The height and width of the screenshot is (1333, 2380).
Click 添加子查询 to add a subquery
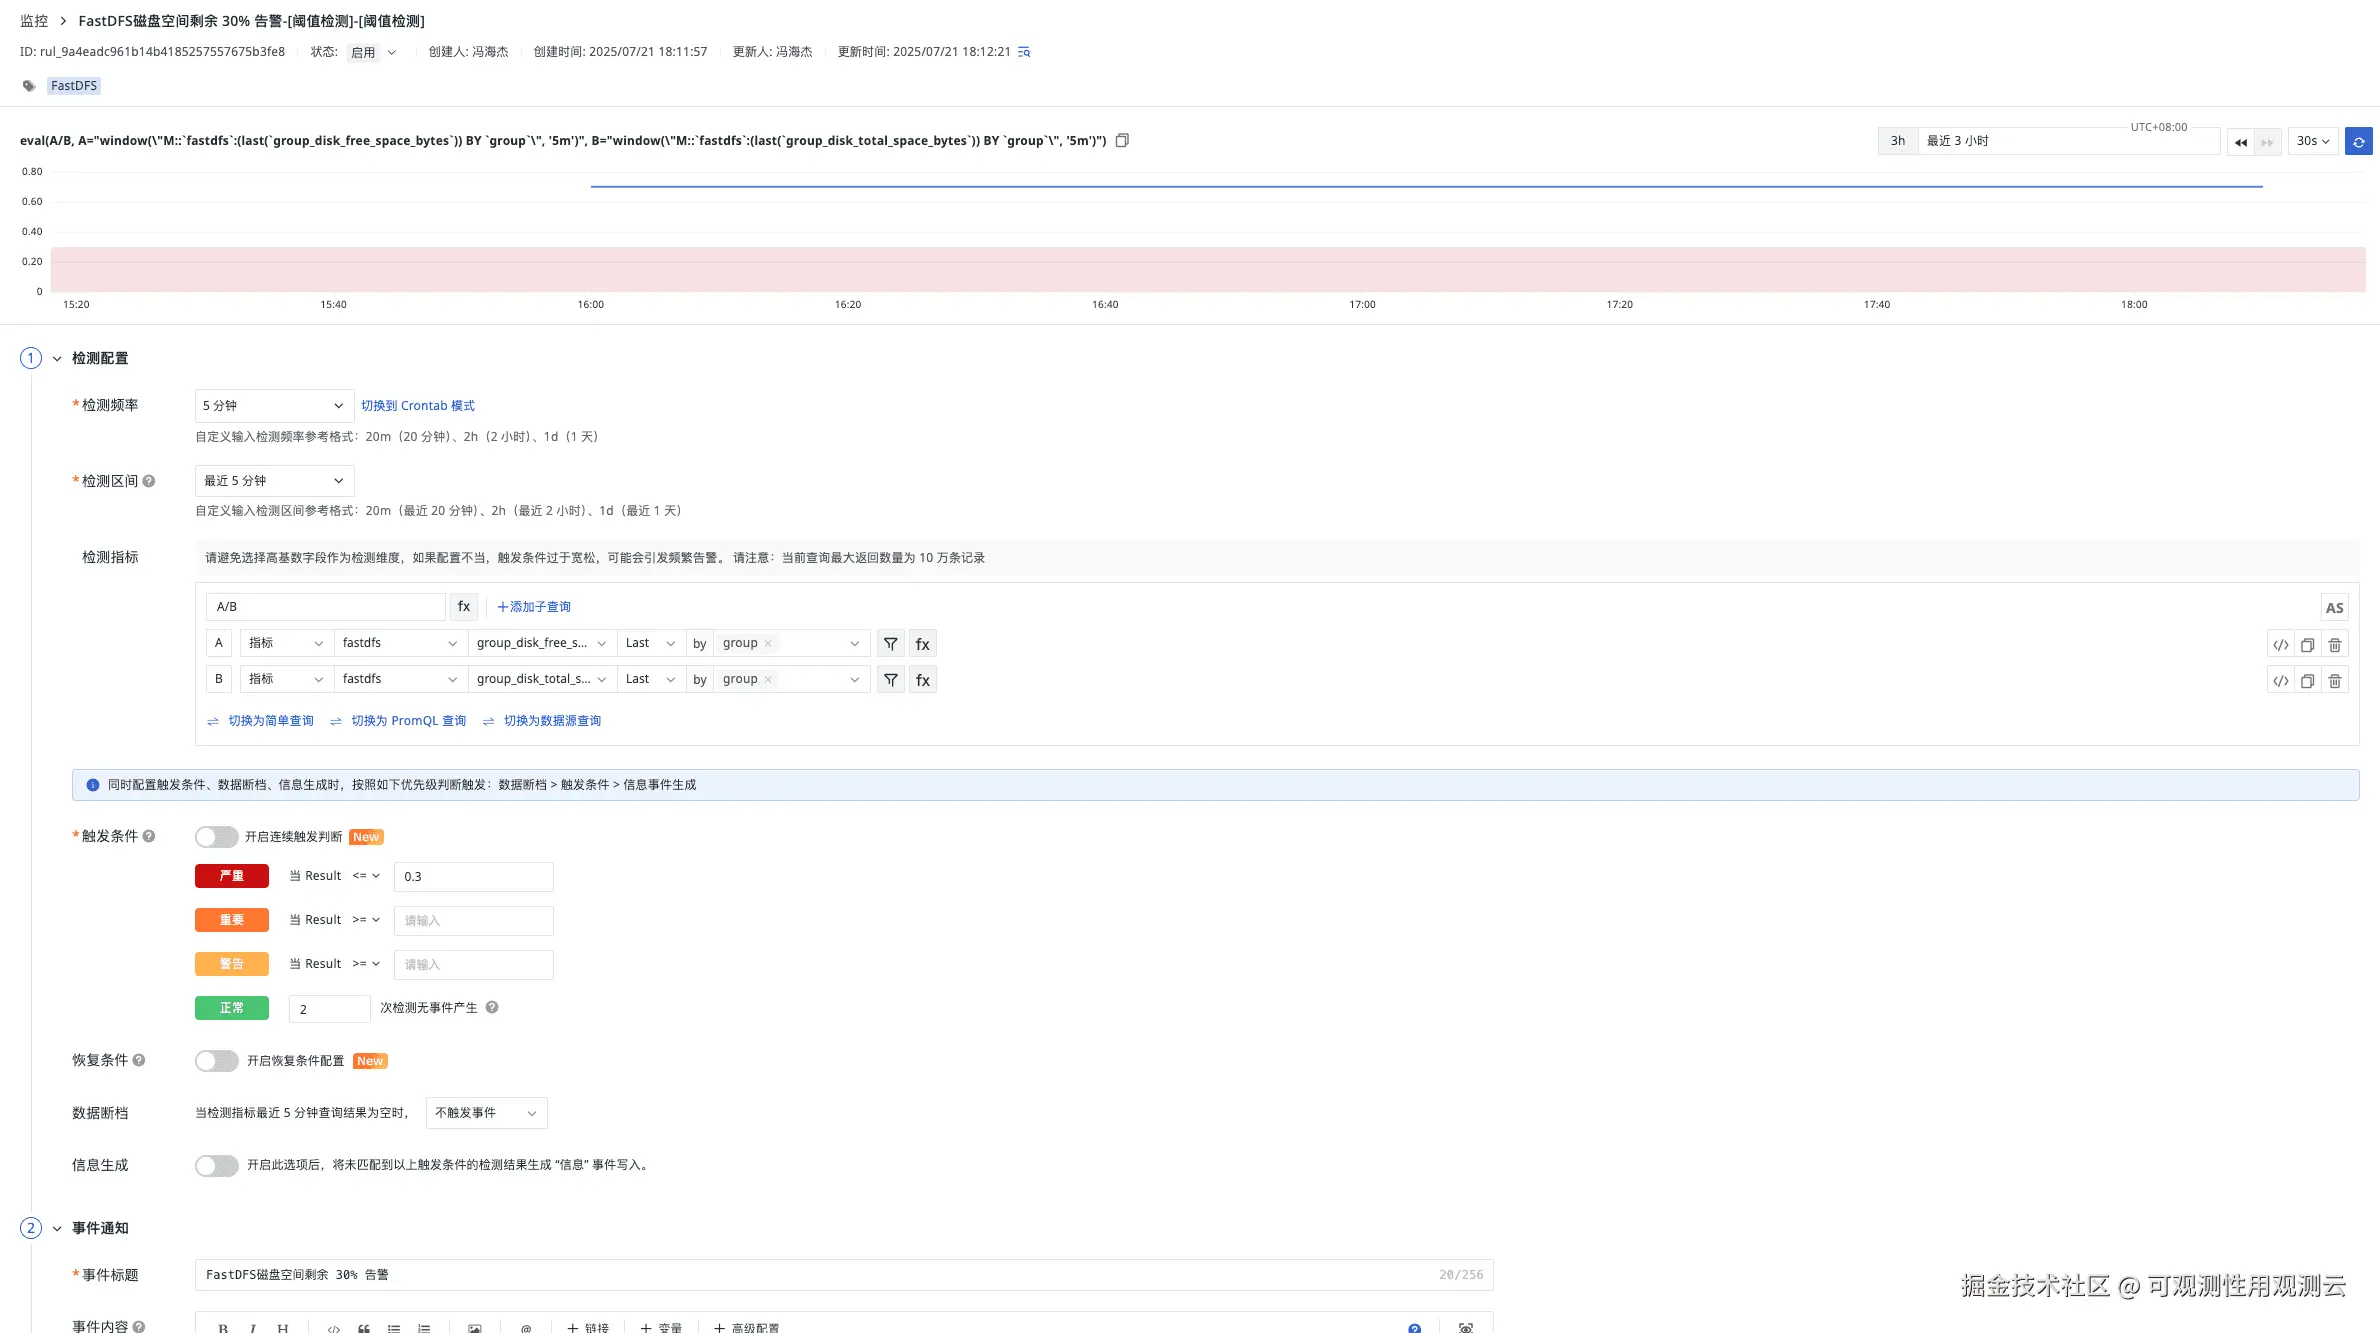[534, 607]
